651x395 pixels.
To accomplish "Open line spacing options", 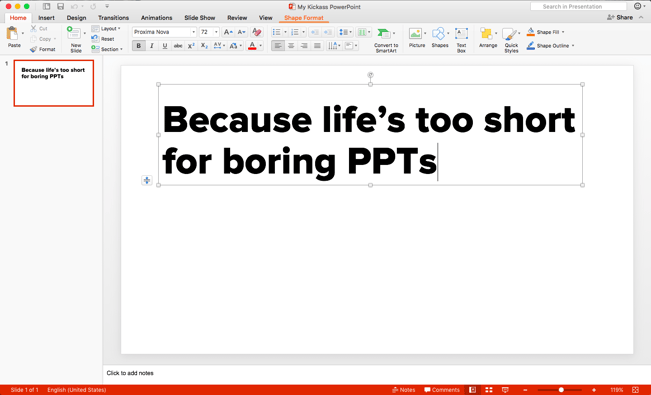I will coord(345,32).
